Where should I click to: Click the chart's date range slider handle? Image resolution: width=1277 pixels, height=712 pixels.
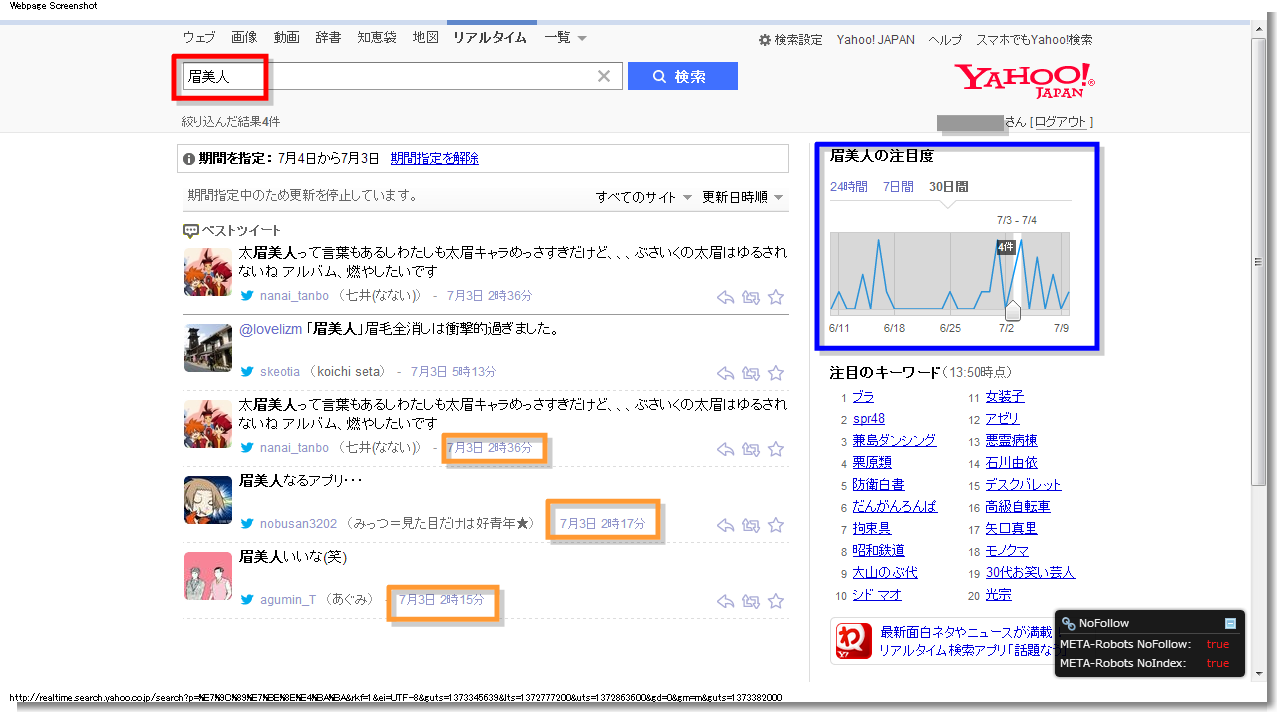pyautogui.click(x=1012, y=309)
